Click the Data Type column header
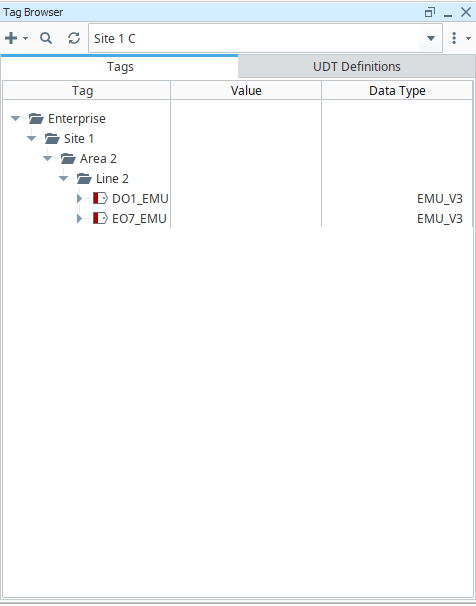The image size is (476, 606). pyautogui.click(x=397, y=90)
